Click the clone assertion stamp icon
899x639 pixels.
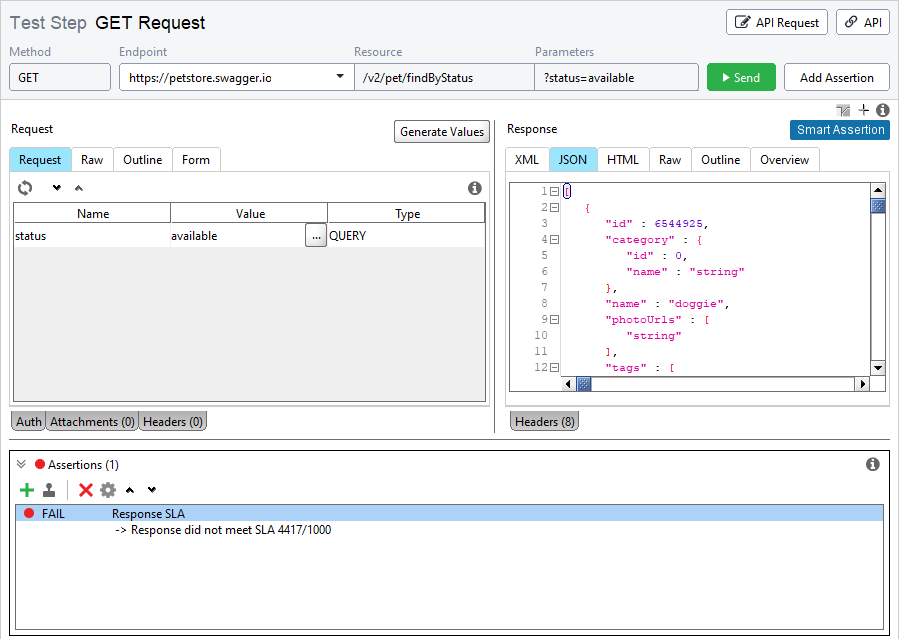[x=49, y=490]
